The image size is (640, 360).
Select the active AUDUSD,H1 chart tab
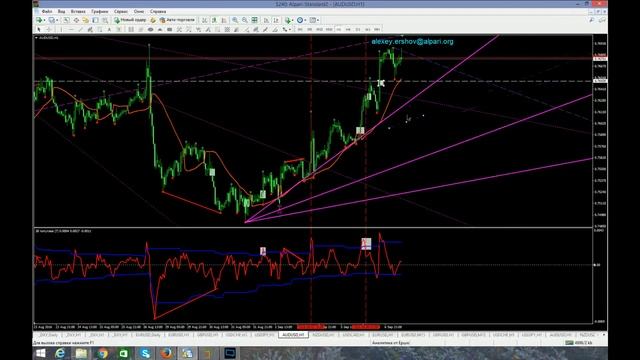click(x=293, y=335)
